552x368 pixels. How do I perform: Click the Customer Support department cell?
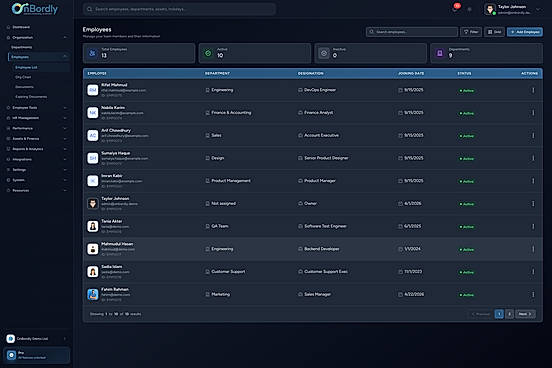click(228, 272)
